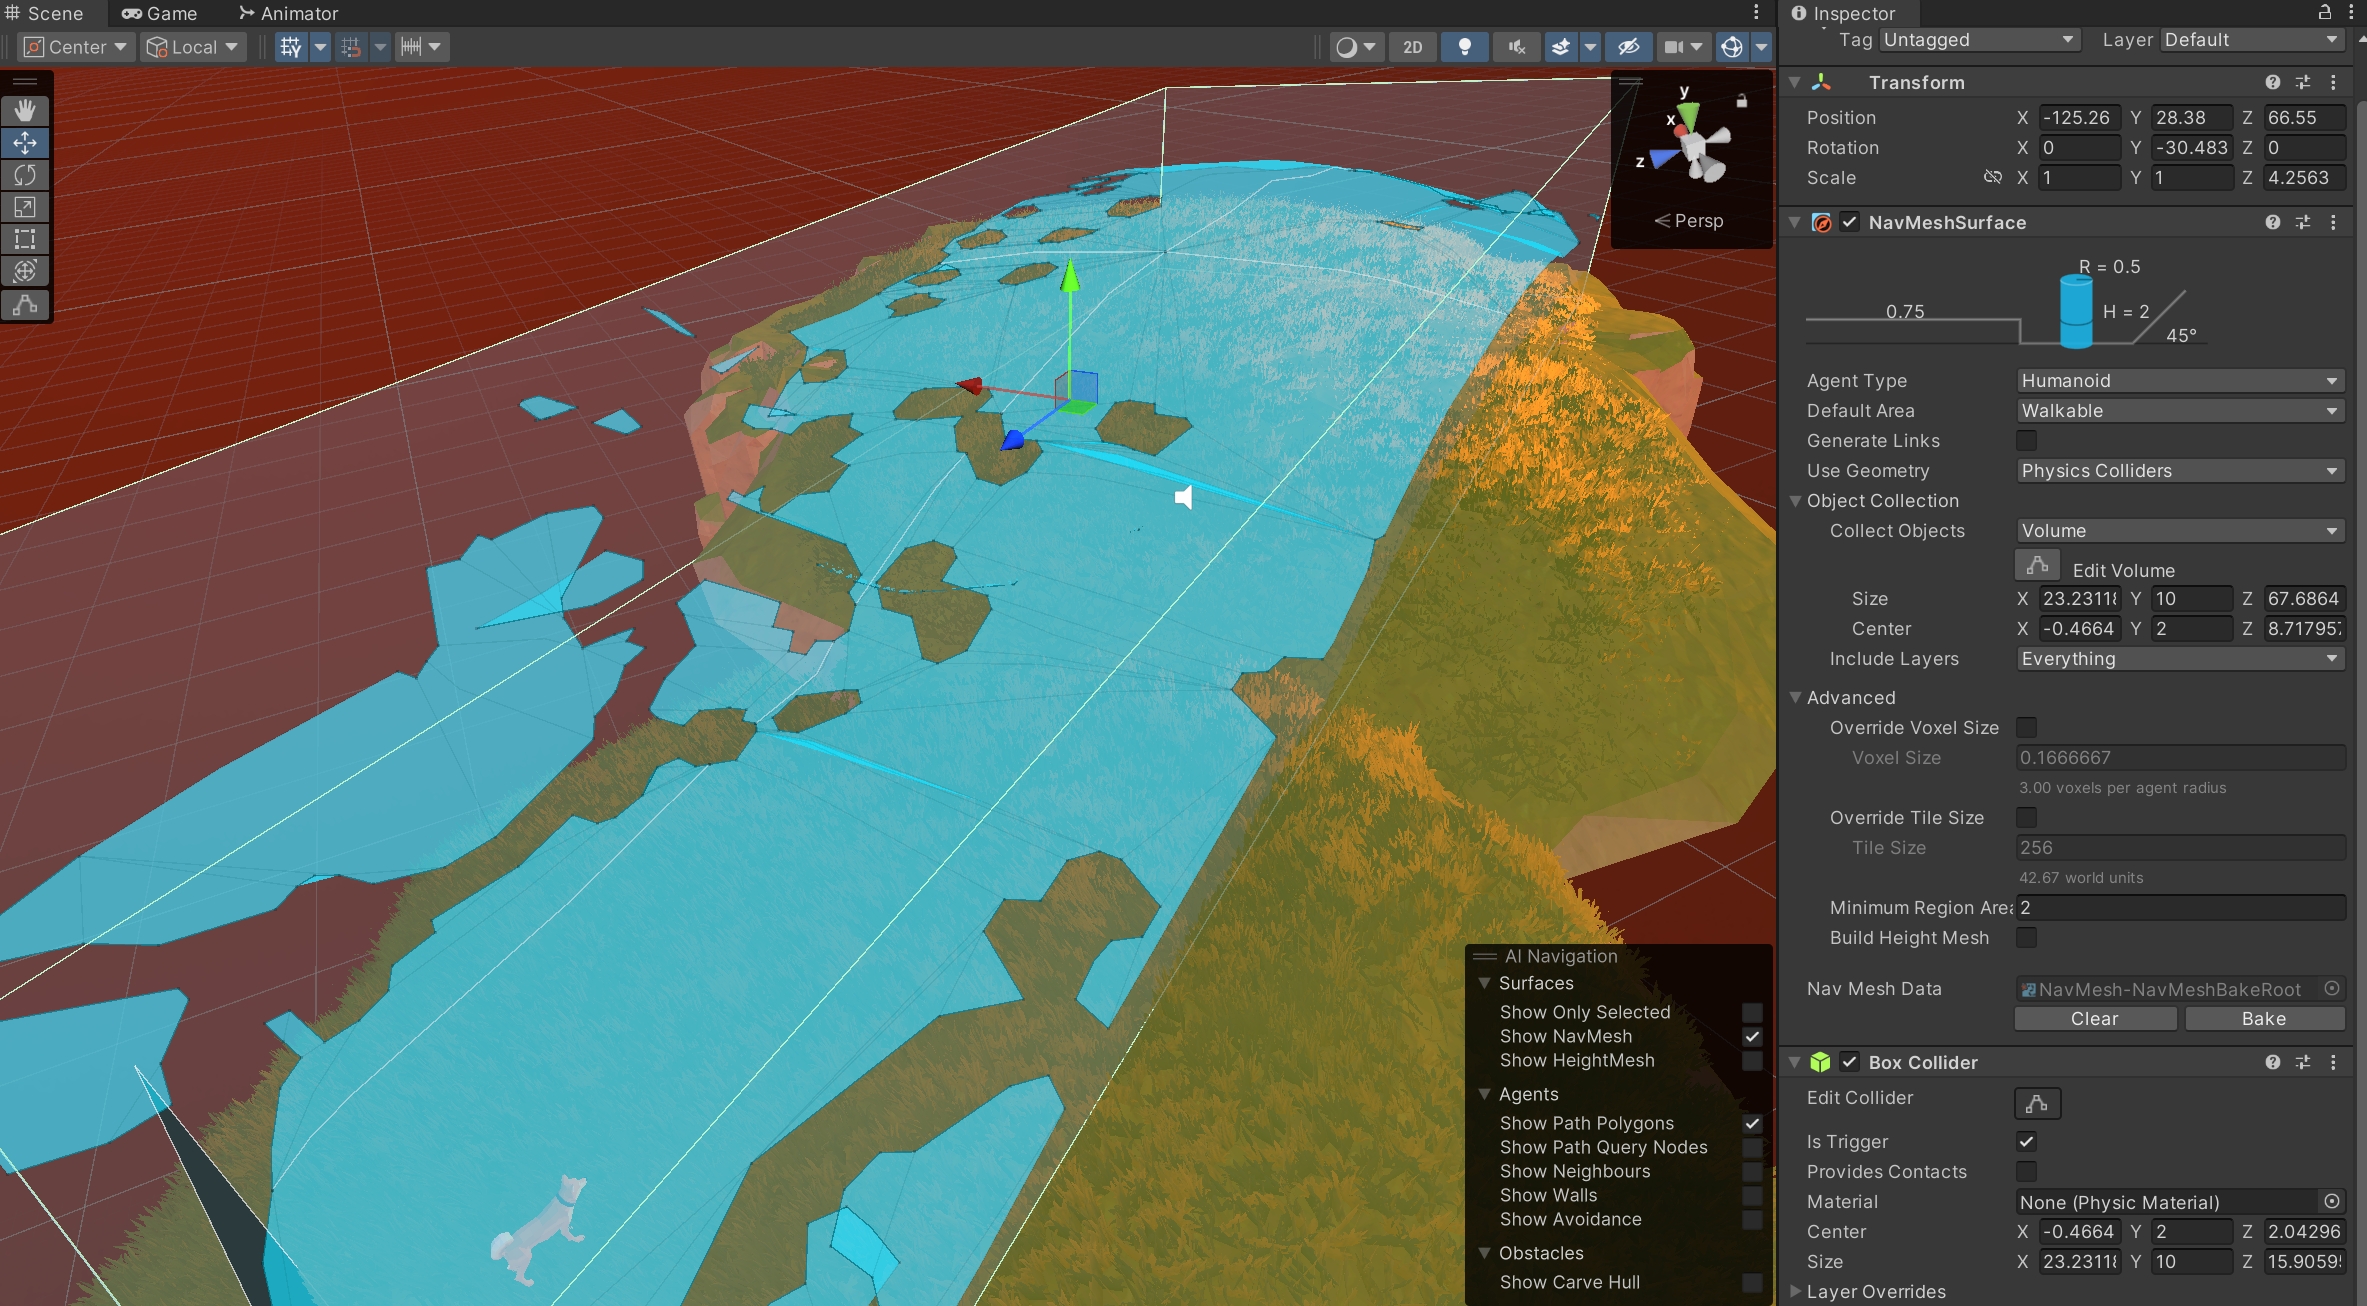
Task: Click Edit Volume icon button
Action: click(x=2036, y=566)
